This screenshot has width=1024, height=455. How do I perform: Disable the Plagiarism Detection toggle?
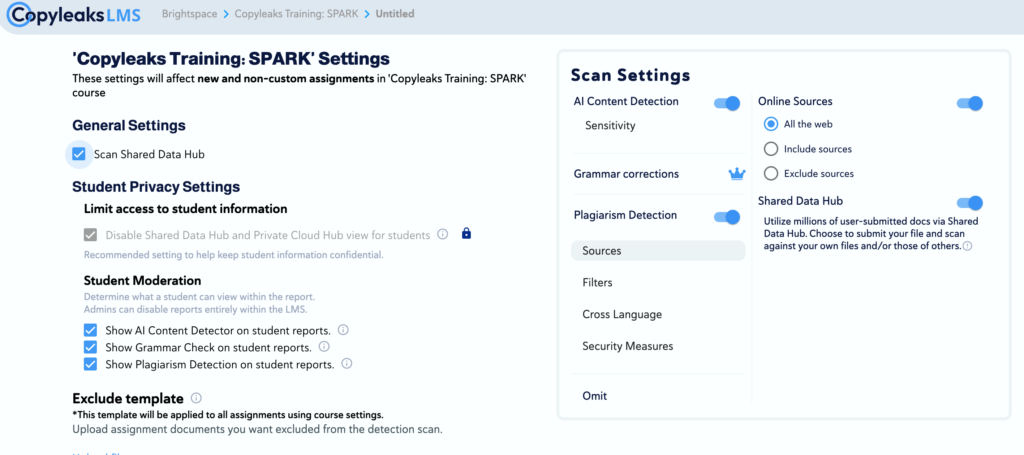(x=727, y=216)
